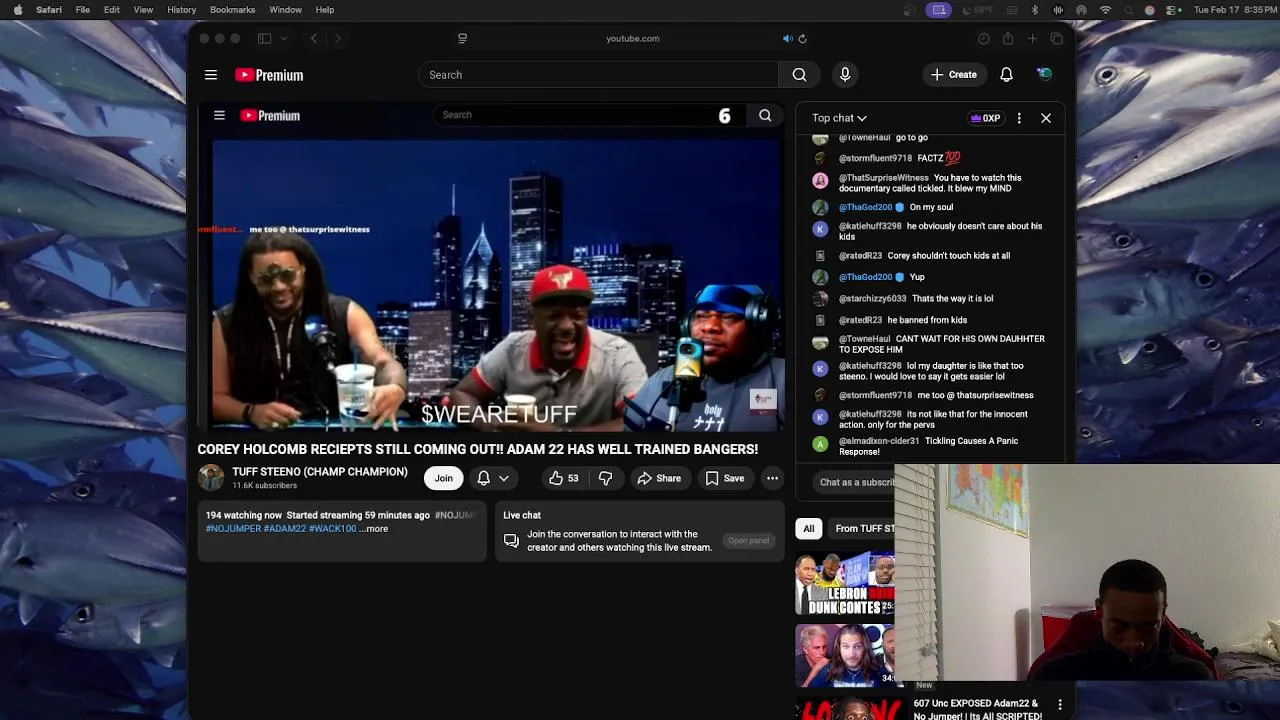Focus the main YouTube search field
The image size is (1280, 720).
point(598,75)
